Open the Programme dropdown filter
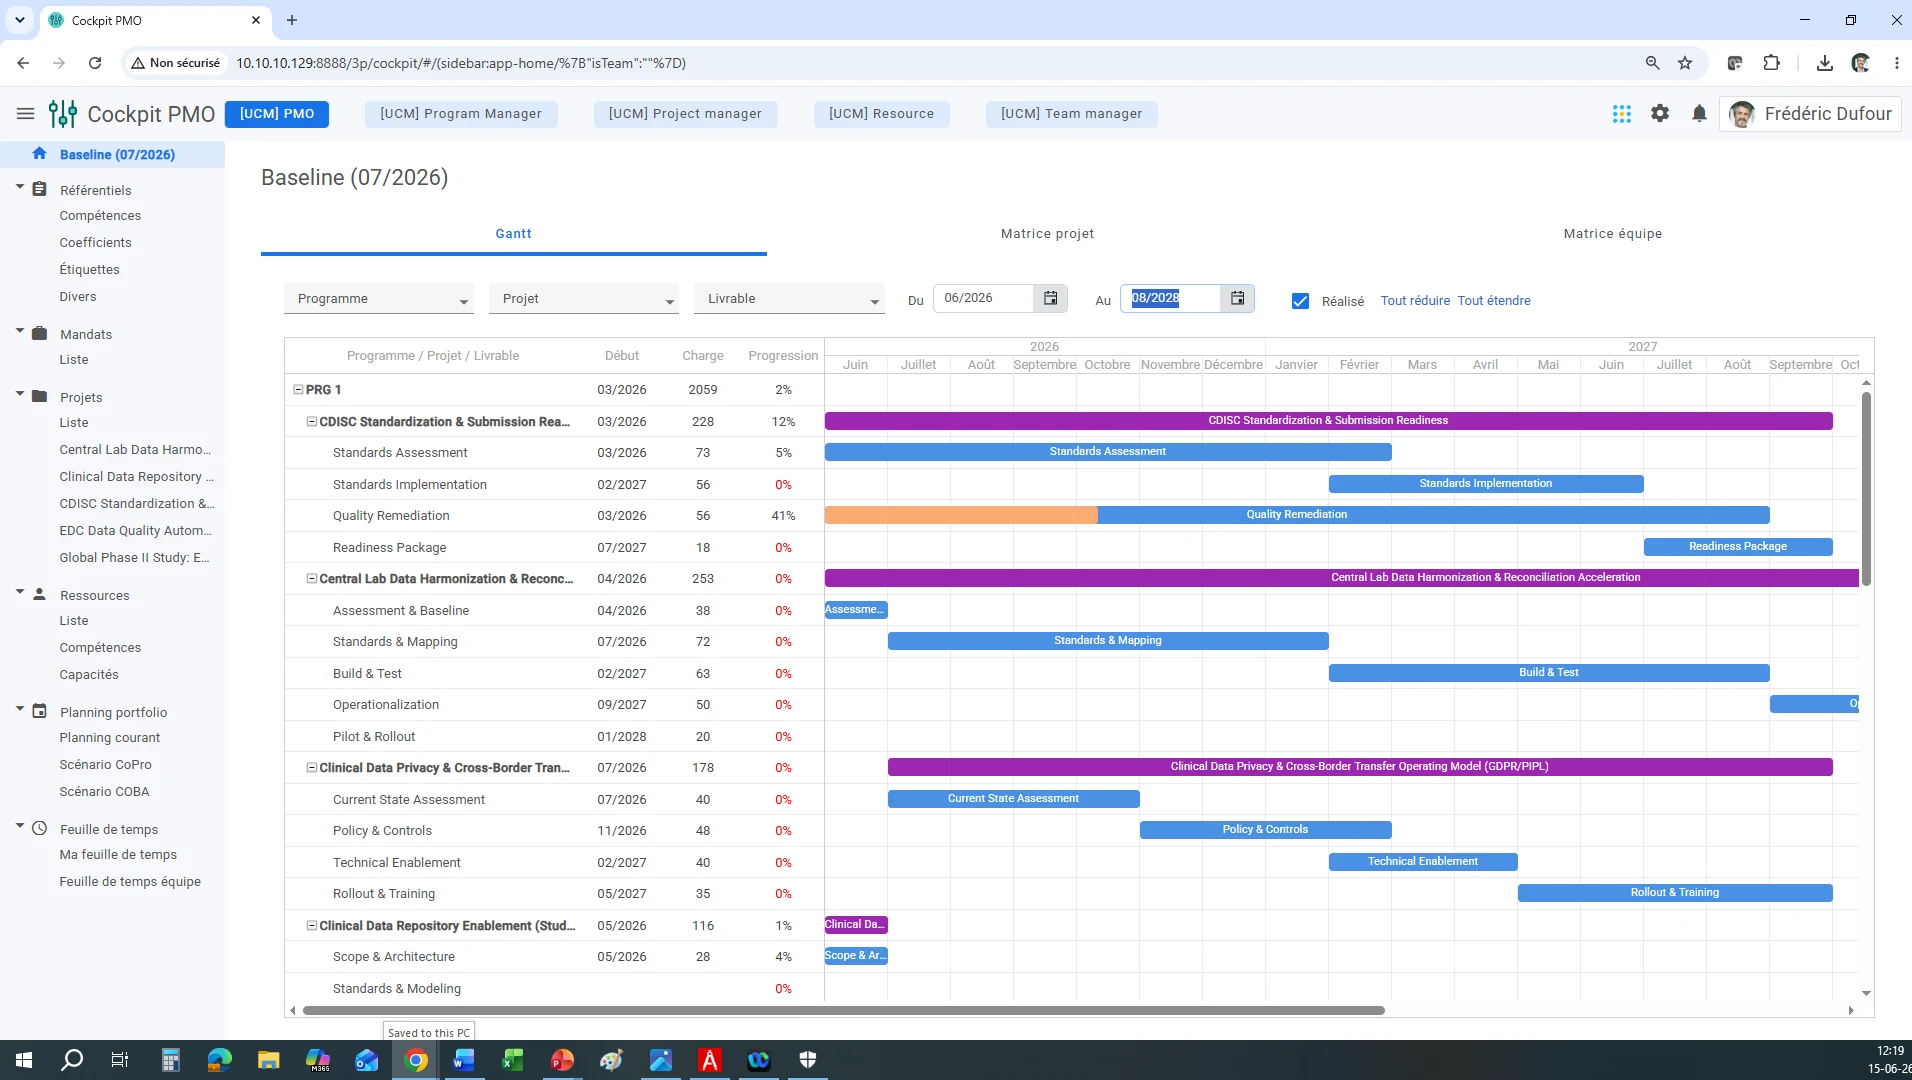The width and height of the screenshot is (1912, 1080). [x=379, y=299]
